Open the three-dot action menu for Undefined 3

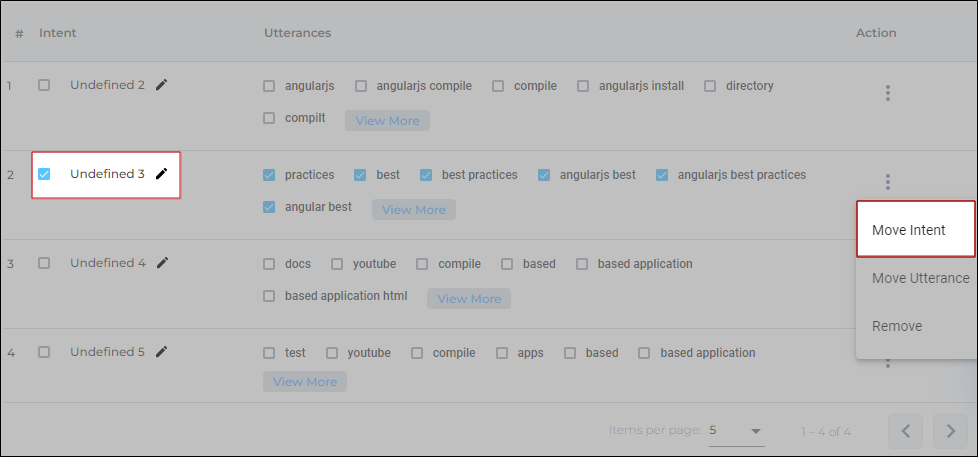(x=887, y=182)
